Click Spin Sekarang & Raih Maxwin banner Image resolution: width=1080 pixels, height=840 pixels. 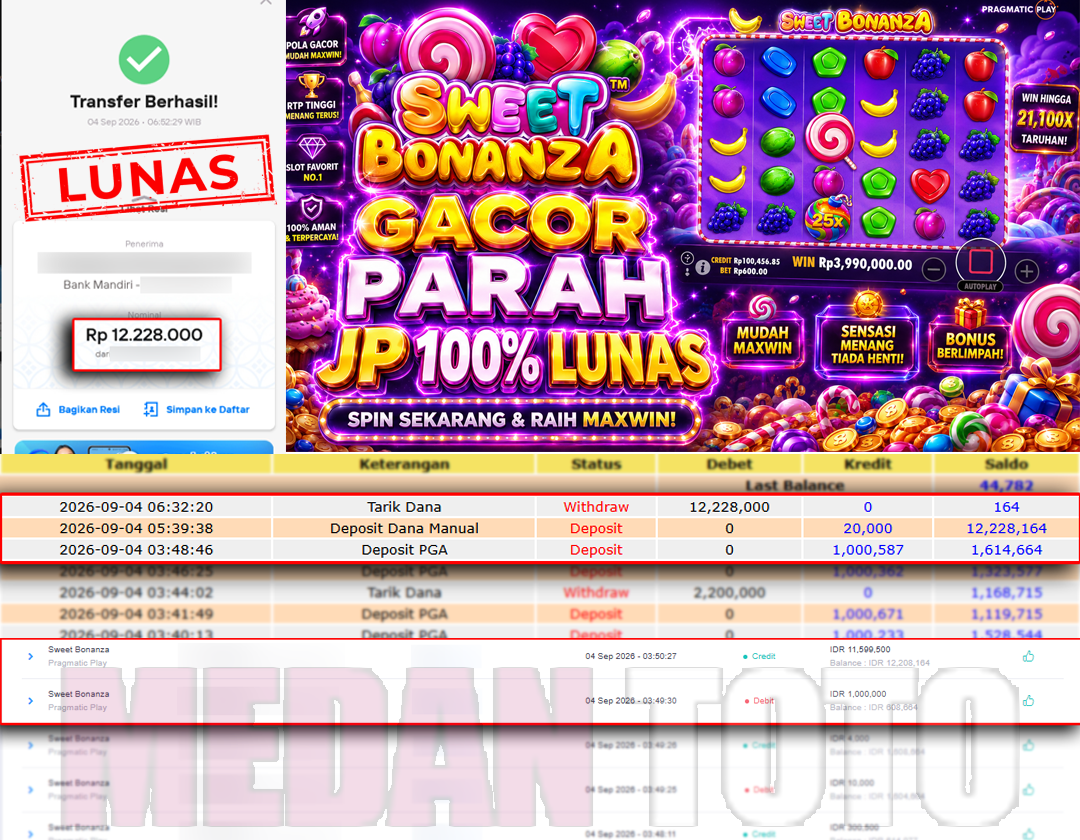tap(511, 419)
